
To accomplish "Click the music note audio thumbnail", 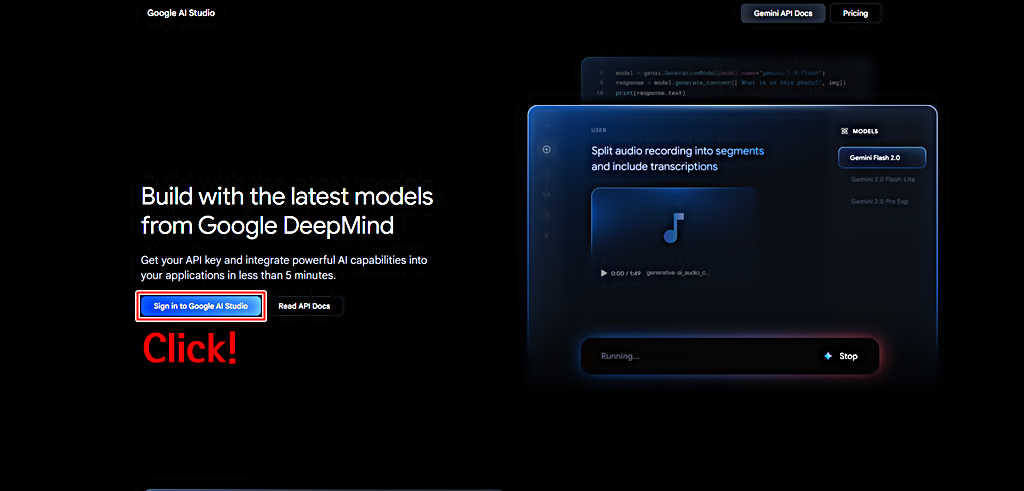I will tap(673, 228).
